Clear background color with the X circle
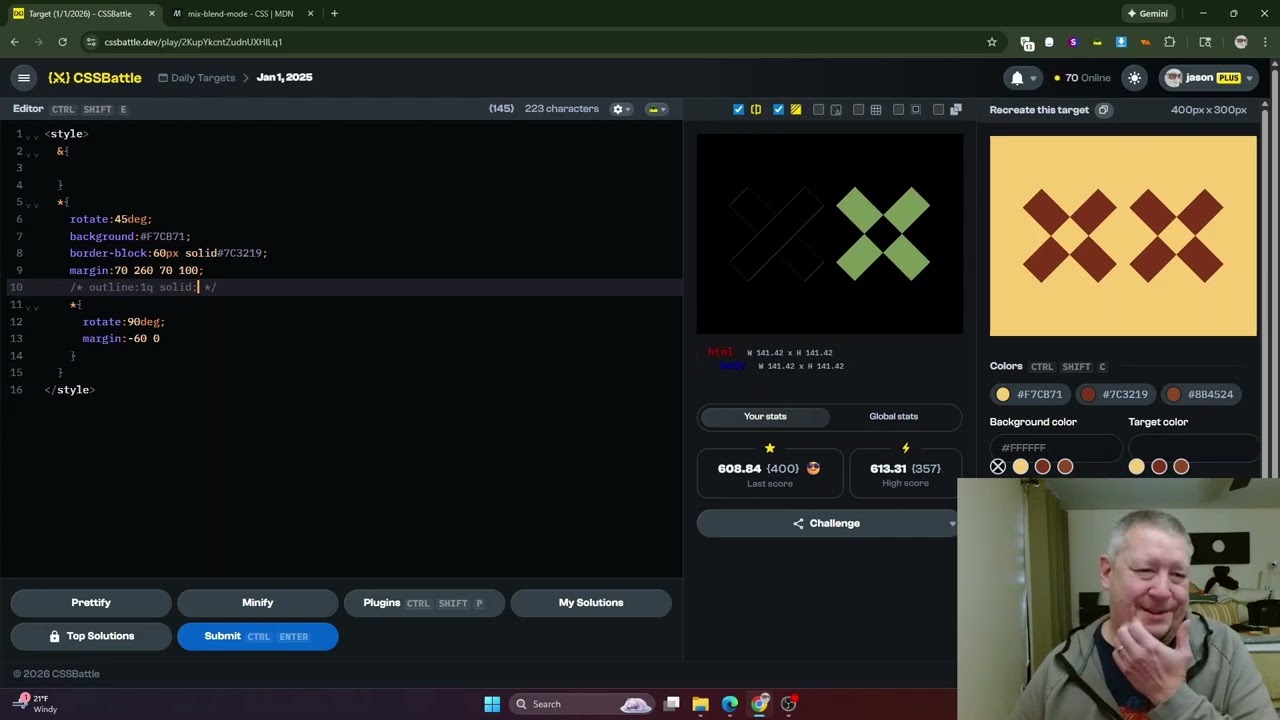 [x=998, y=467]
